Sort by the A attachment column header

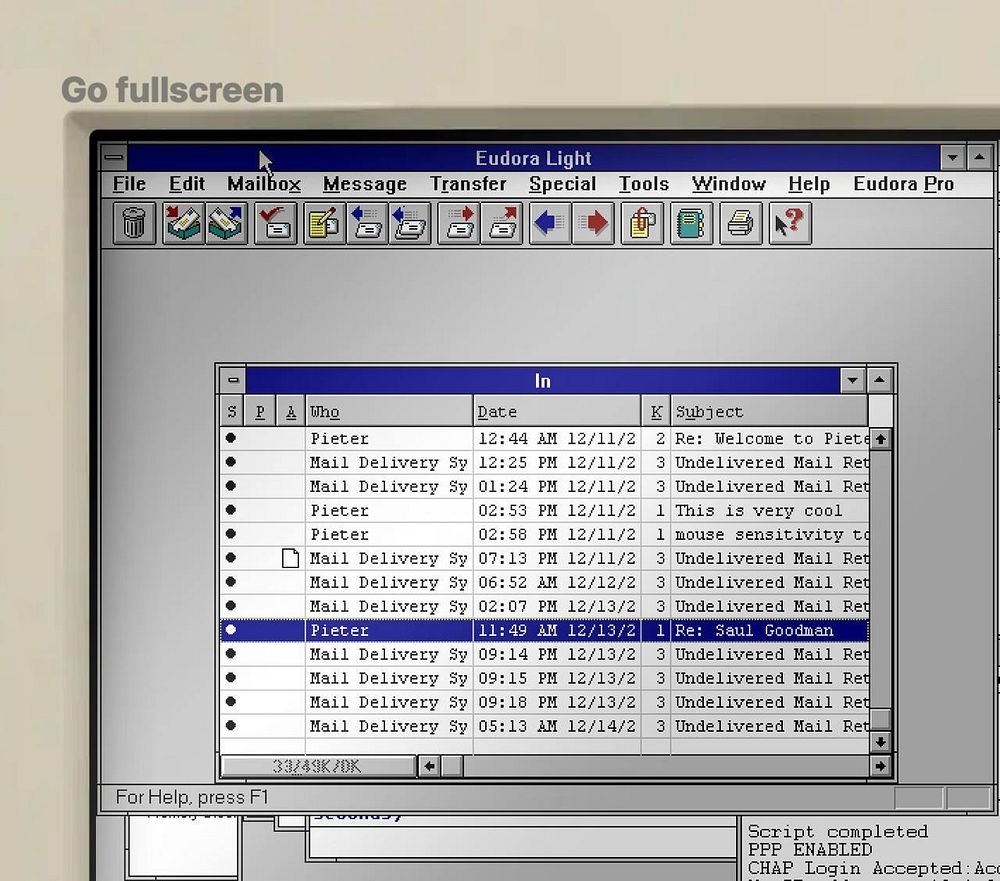[291, 411]
